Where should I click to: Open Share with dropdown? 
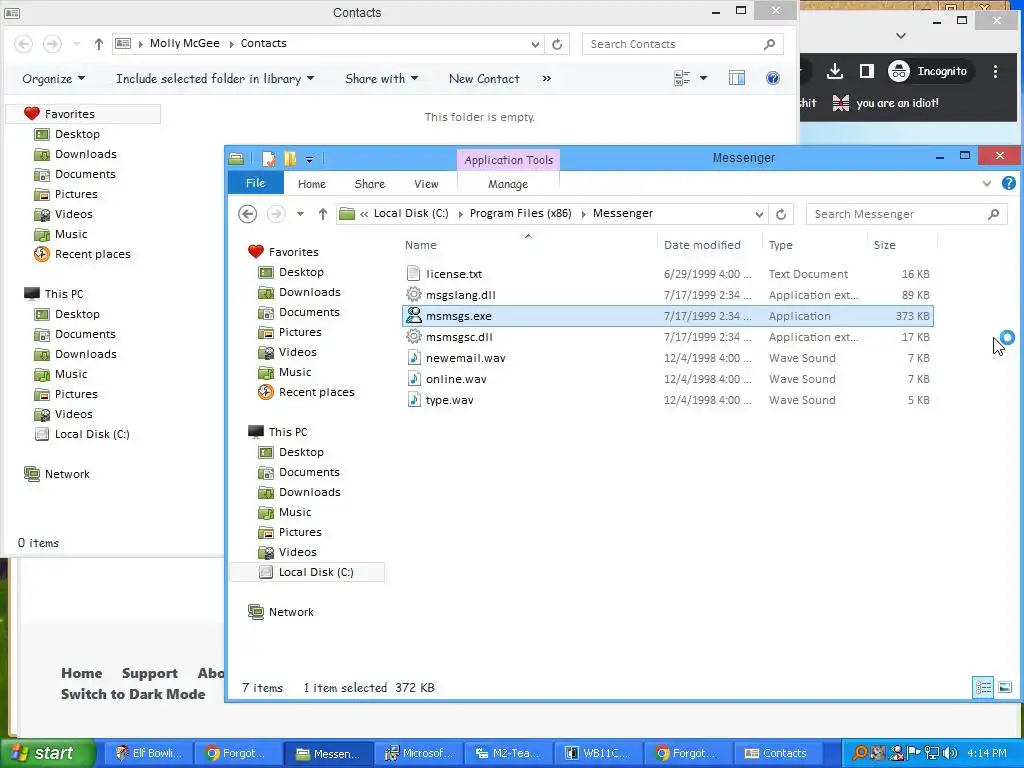point(381,78)
